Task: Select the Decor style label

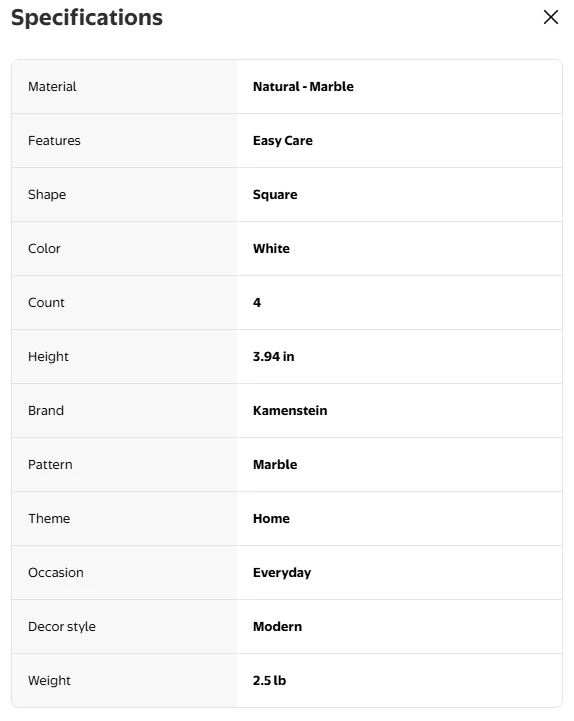Action: (x=62, y=627)
